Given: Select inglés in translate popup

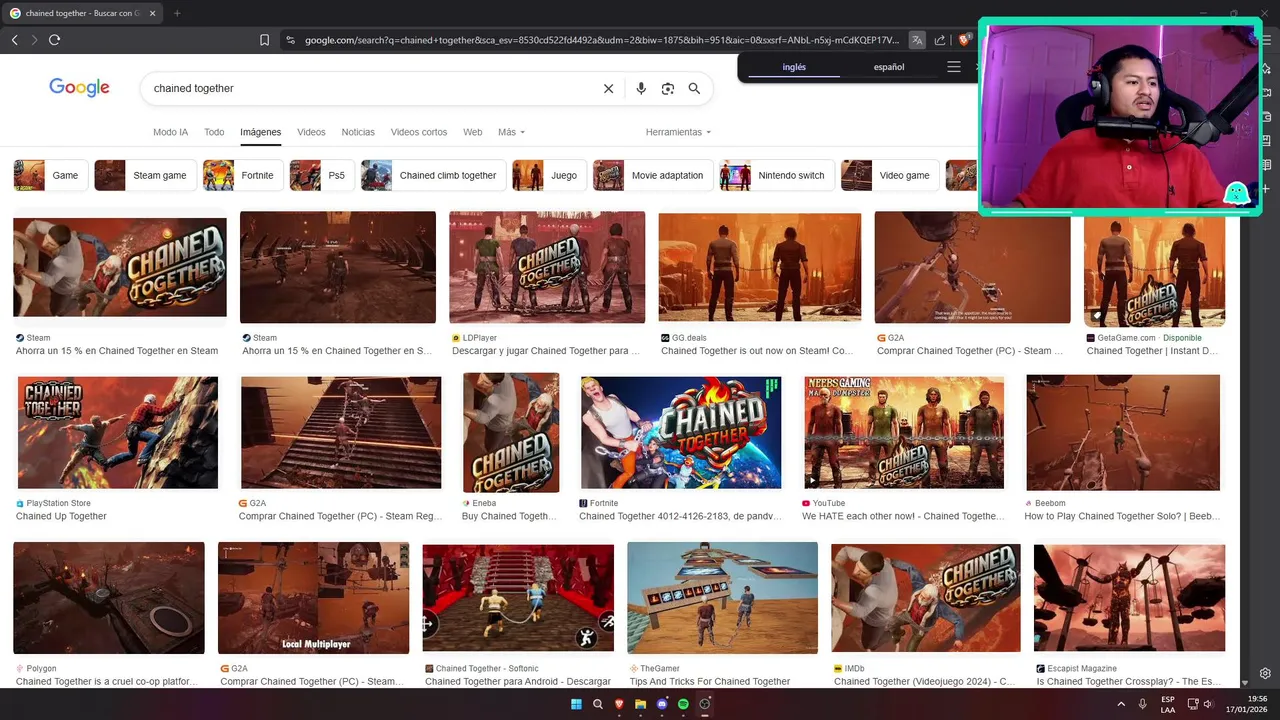Looking at the screenshot, I should pos(794,67).
